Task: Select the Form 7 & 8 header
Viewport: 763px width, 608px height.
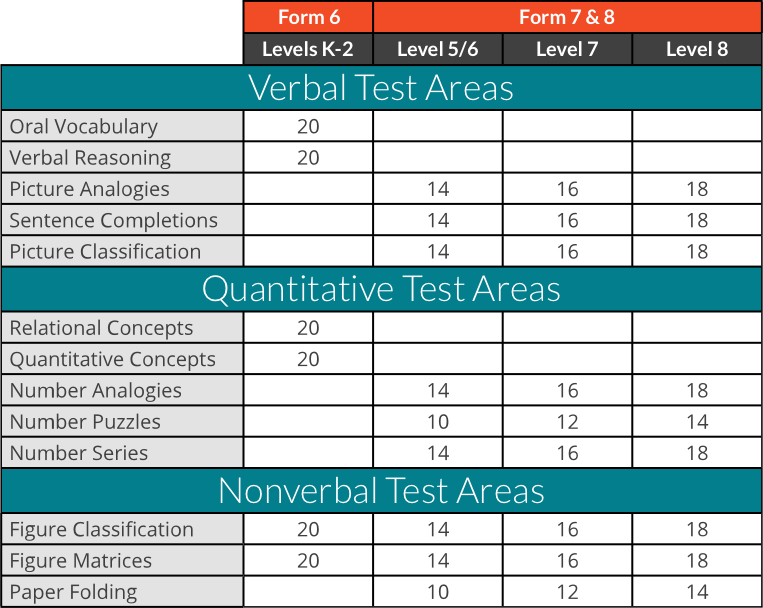Action: pyautogui.click(x=566, y=17)
